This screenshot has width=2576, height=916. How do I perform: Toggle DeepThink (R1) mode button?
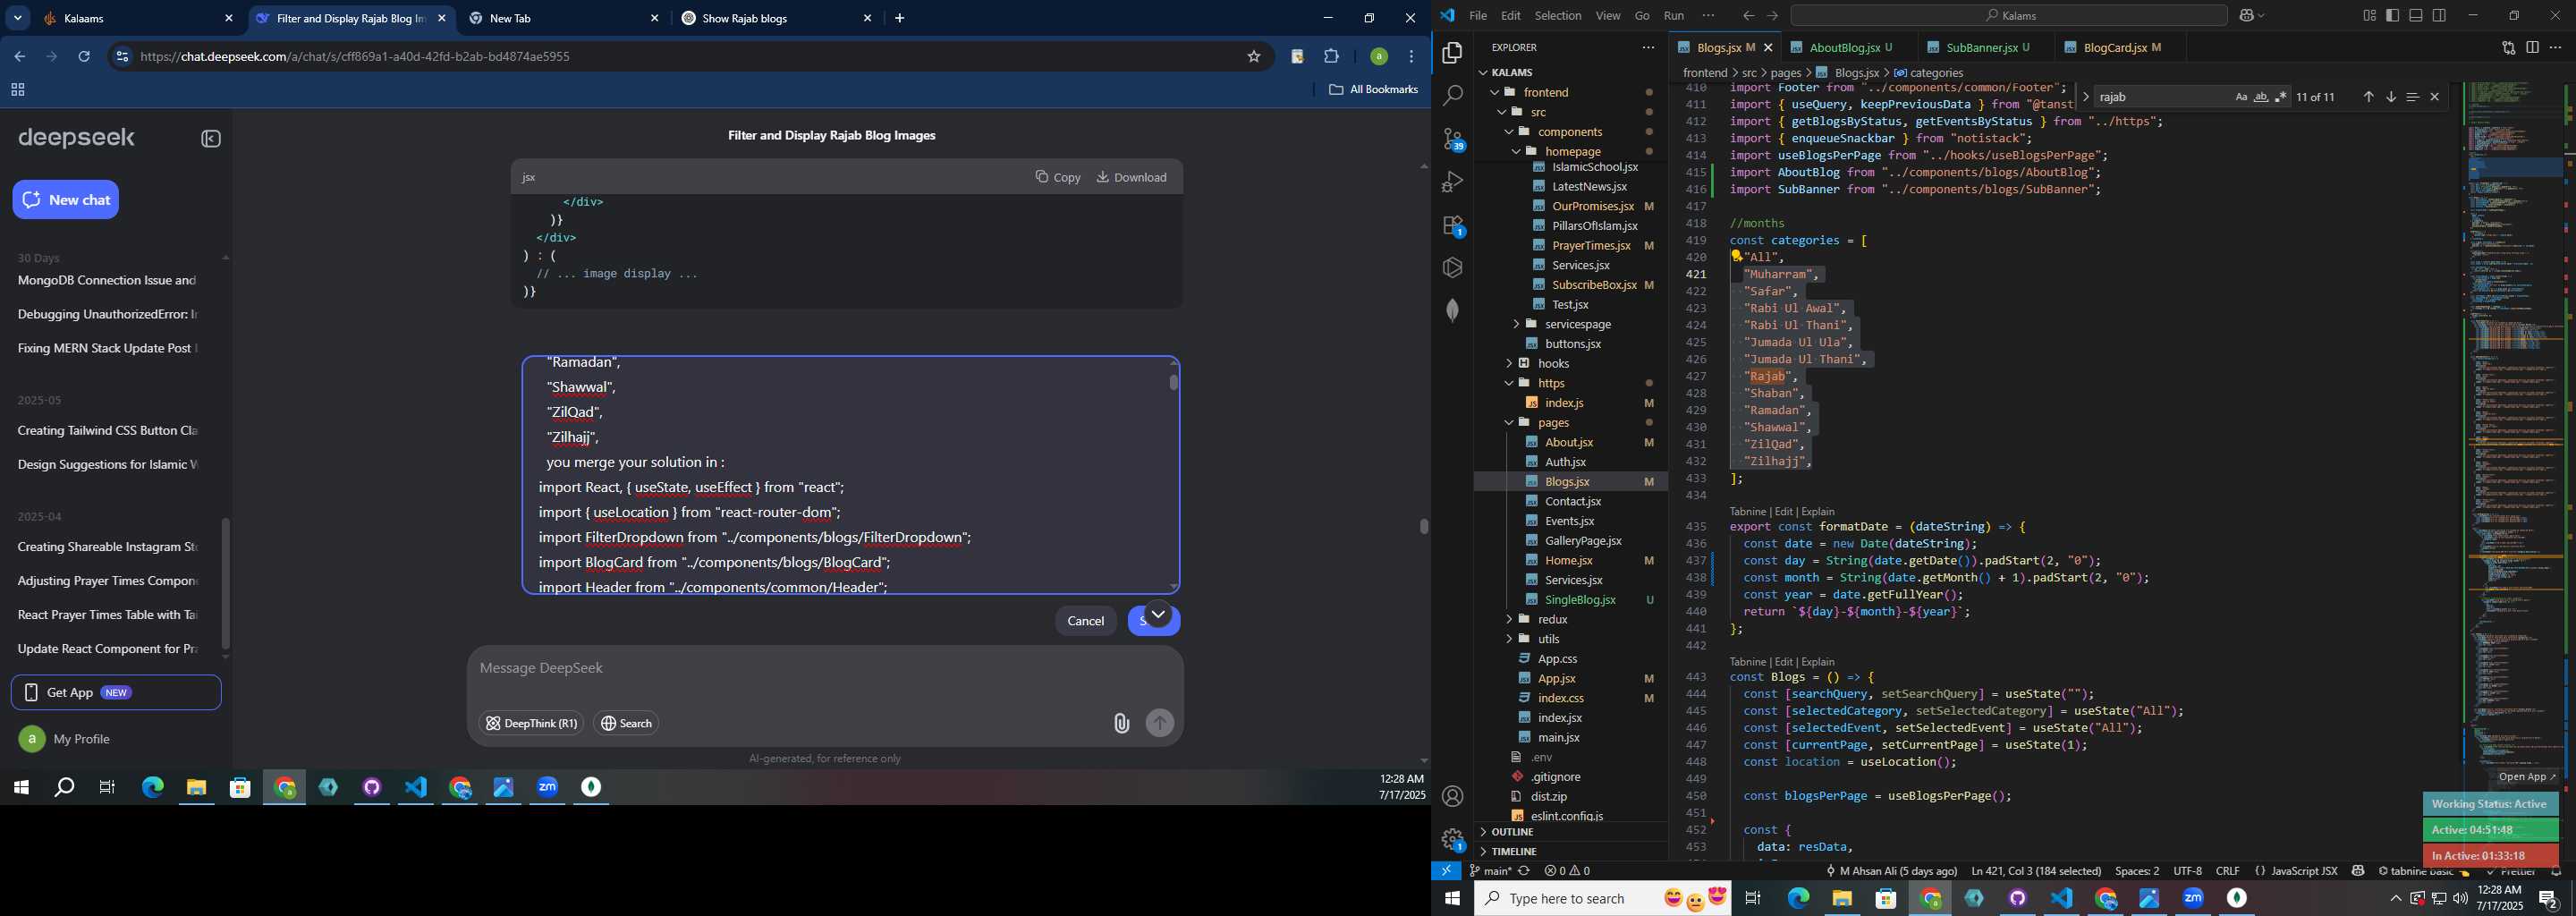[x=531, y=723]
